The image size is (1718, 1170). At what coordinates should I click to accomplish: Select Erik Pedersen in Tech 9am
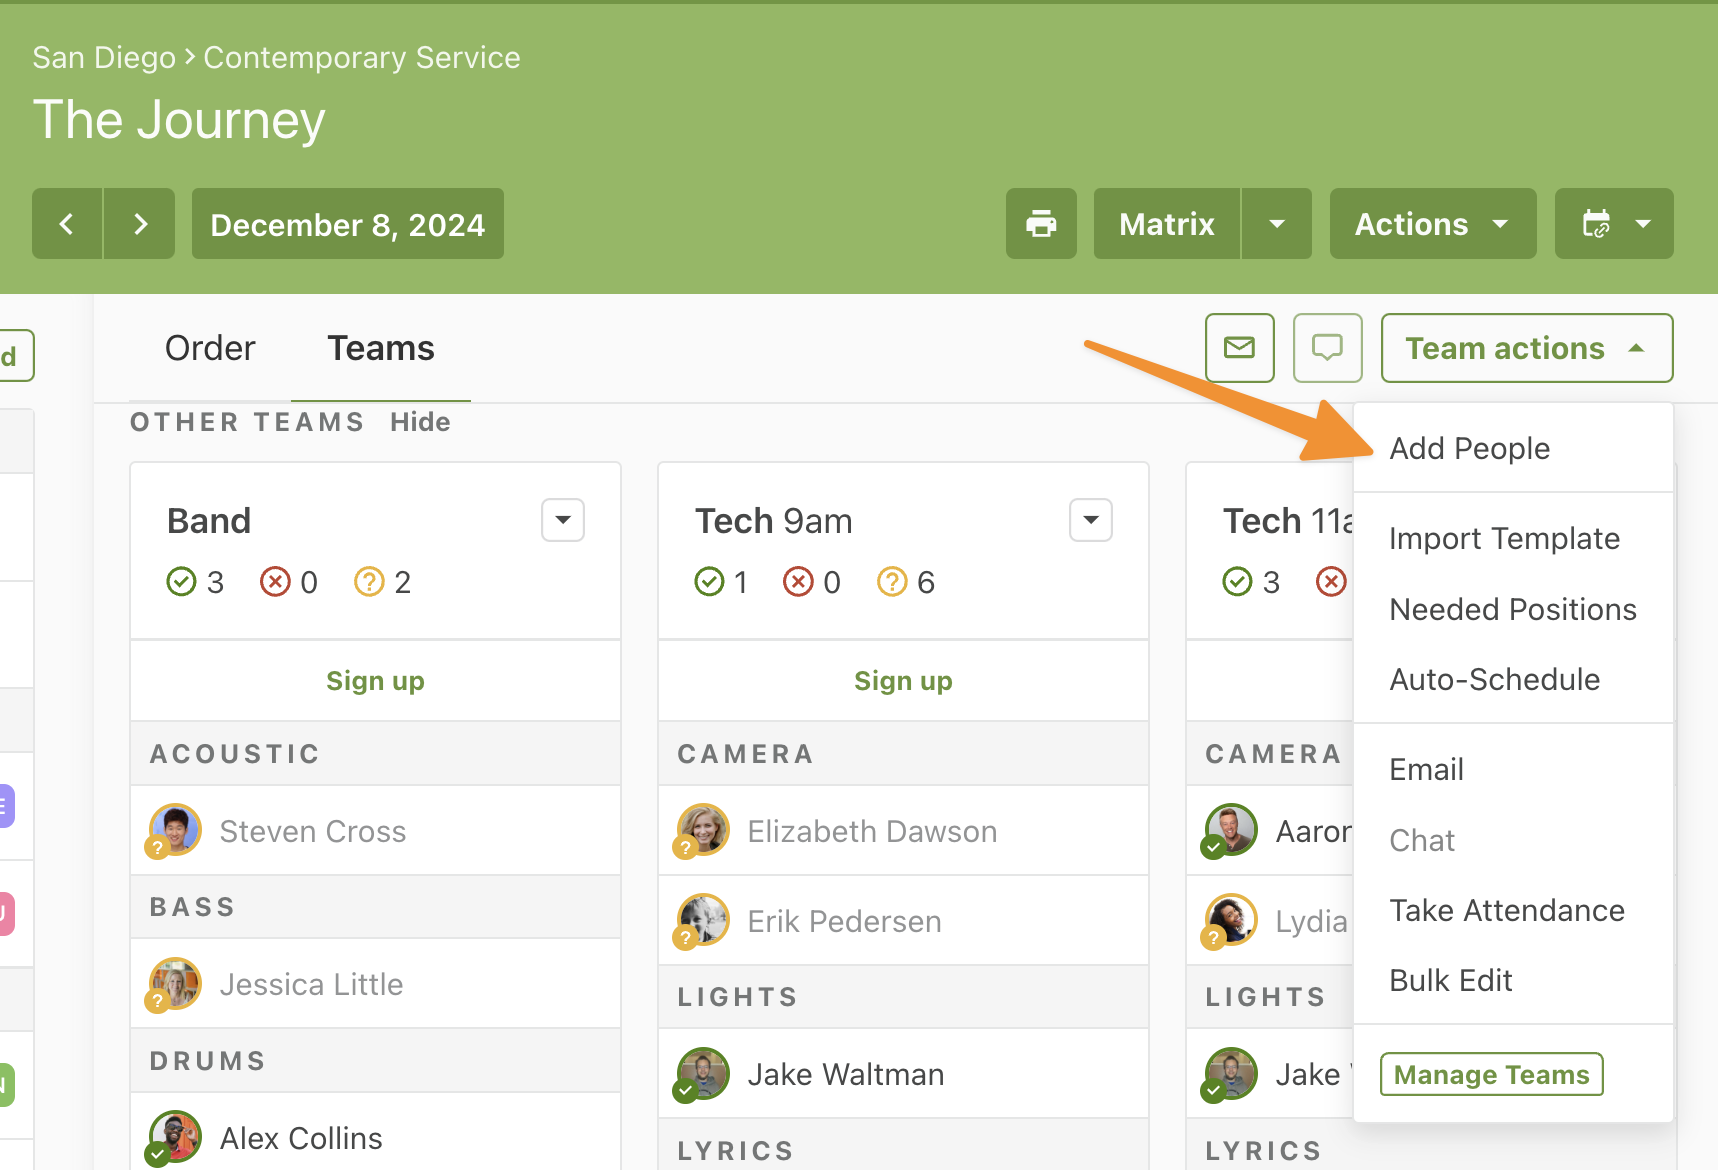tap(844, 922)
